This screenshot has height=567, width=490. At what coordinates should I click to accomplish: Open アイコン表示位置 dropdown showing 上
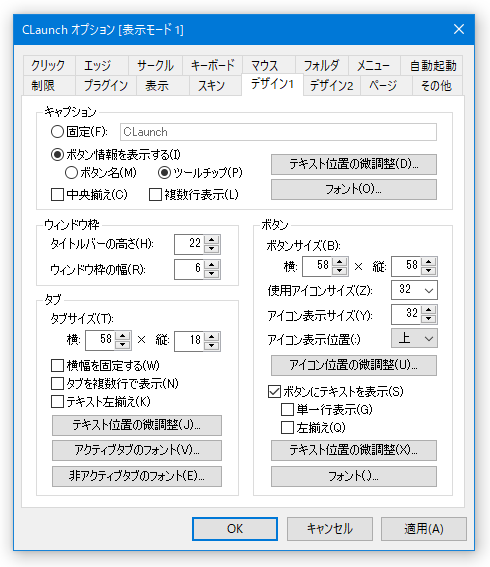pos(414,338)
